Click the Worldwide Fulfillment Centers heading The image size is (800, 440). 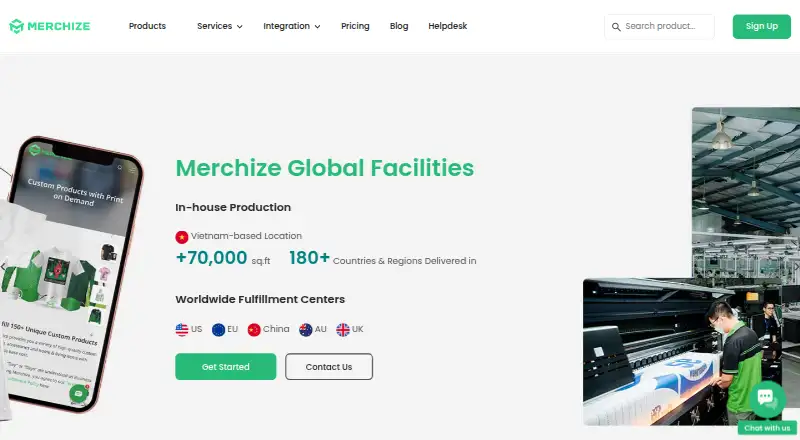(260, 299)
